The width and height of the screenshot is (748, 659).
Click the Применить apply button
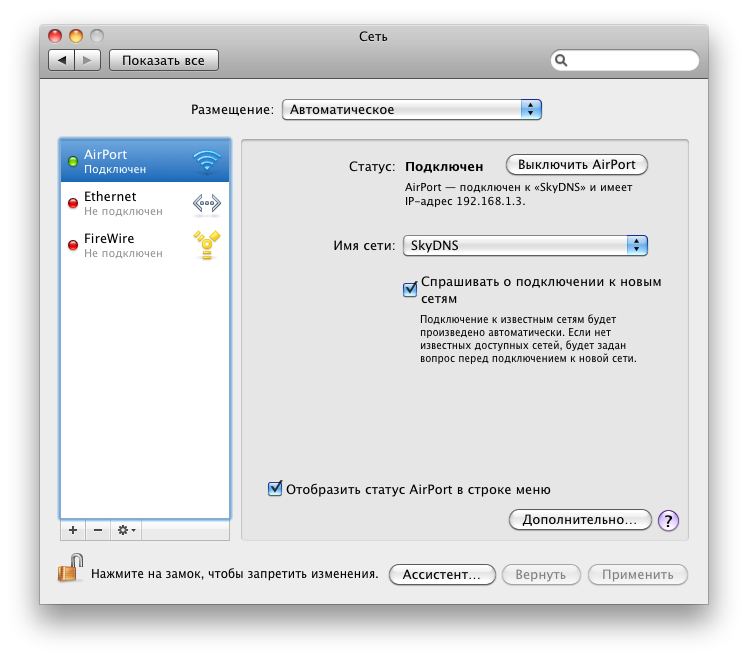click(x=638, y=574)
